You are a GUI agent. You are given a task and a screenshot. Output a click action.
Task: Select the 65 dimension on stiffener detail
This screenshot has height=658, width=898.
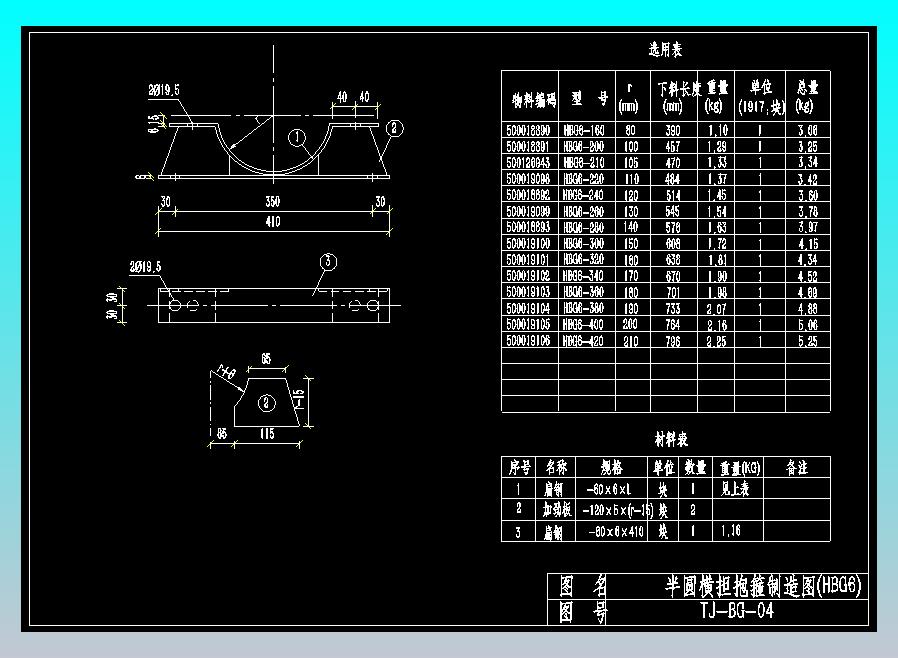(266, 359)
